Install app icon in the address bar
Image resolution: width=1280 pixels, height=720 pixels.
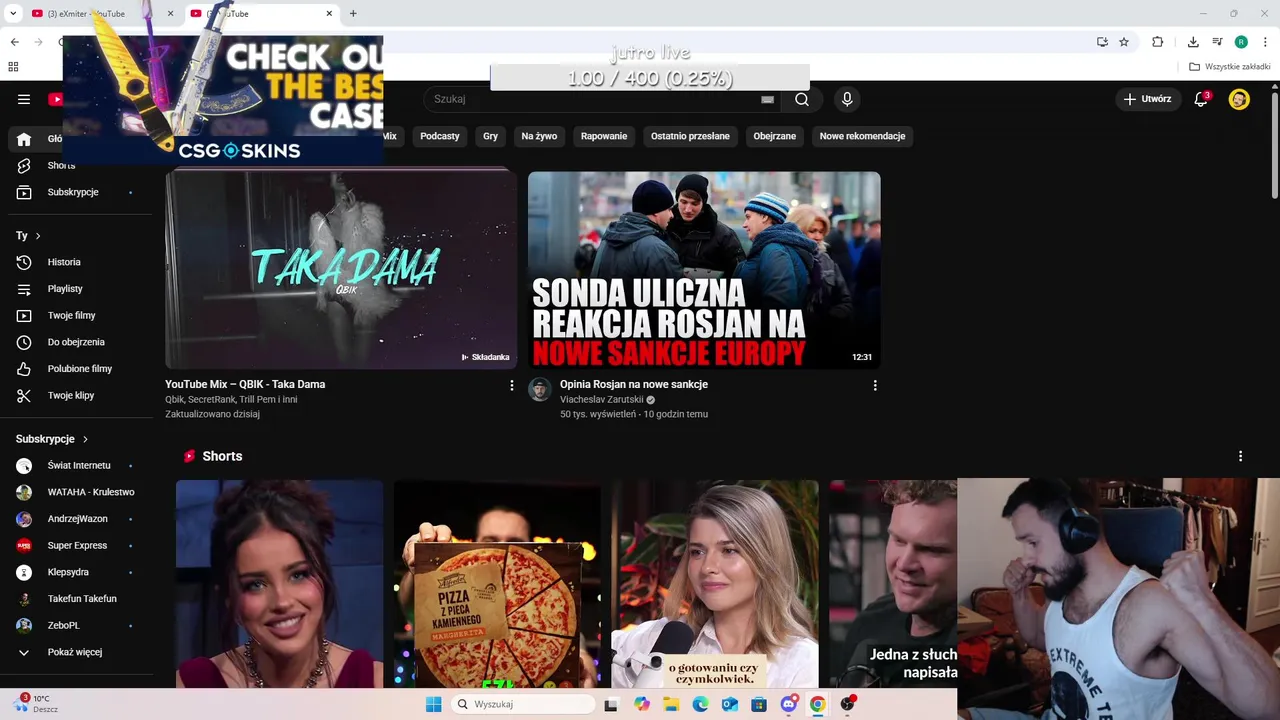[x=1102, y=42]
